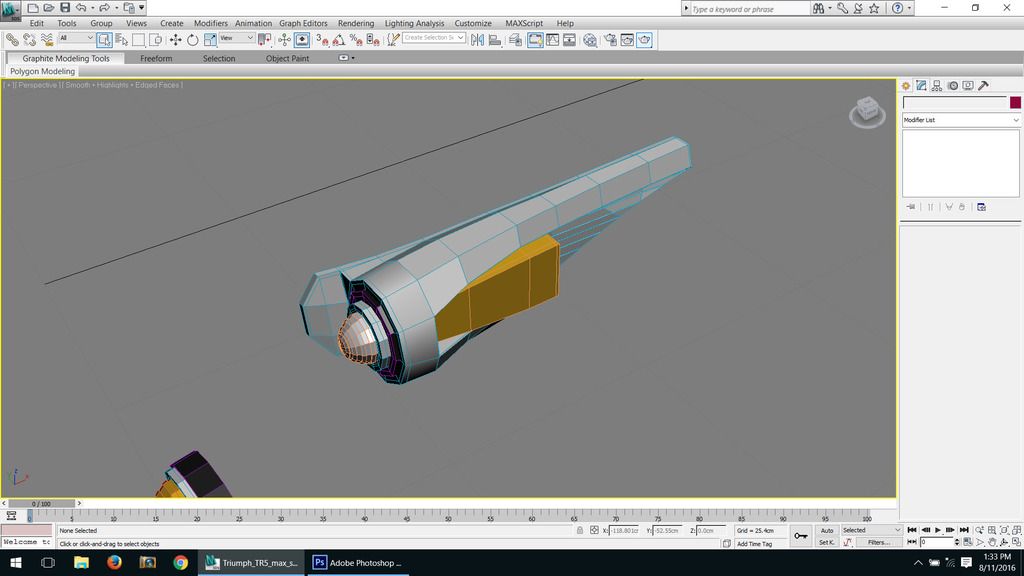1024x576 pixels.
Task: Open the Hierarchy panel tab
Action: tap(937, 86)
